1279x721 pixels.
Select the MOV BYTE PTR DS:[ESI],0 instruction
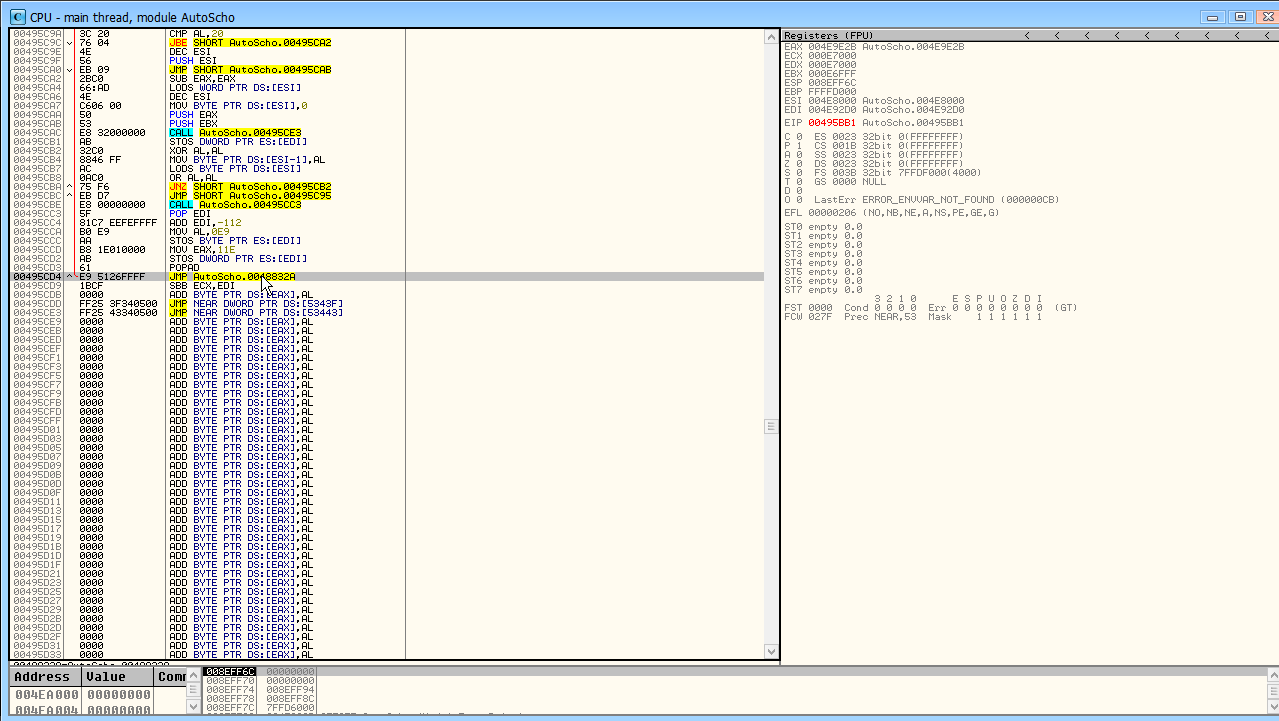pyautogui.click(x=238, y=105)
